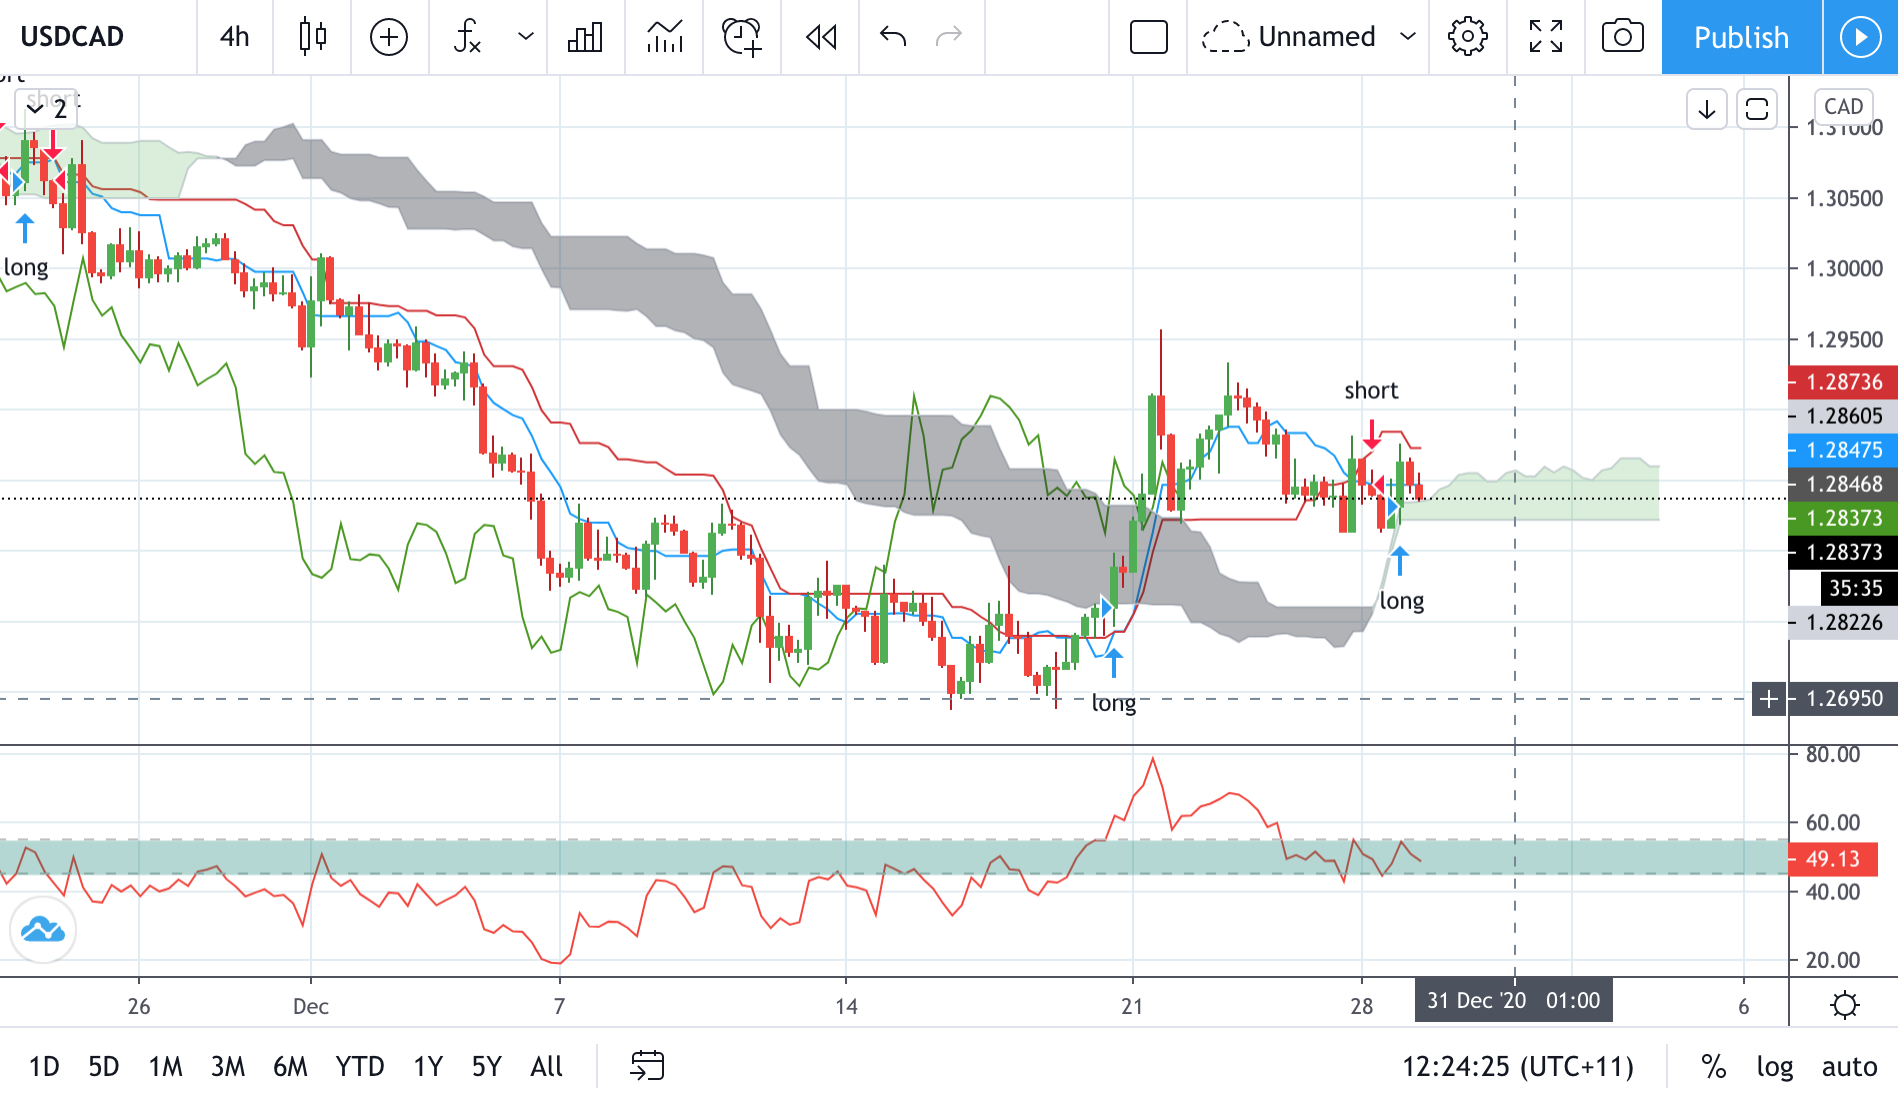
Task: Click the long label under the blue arrow near 26
Action: tap(26, 268)
